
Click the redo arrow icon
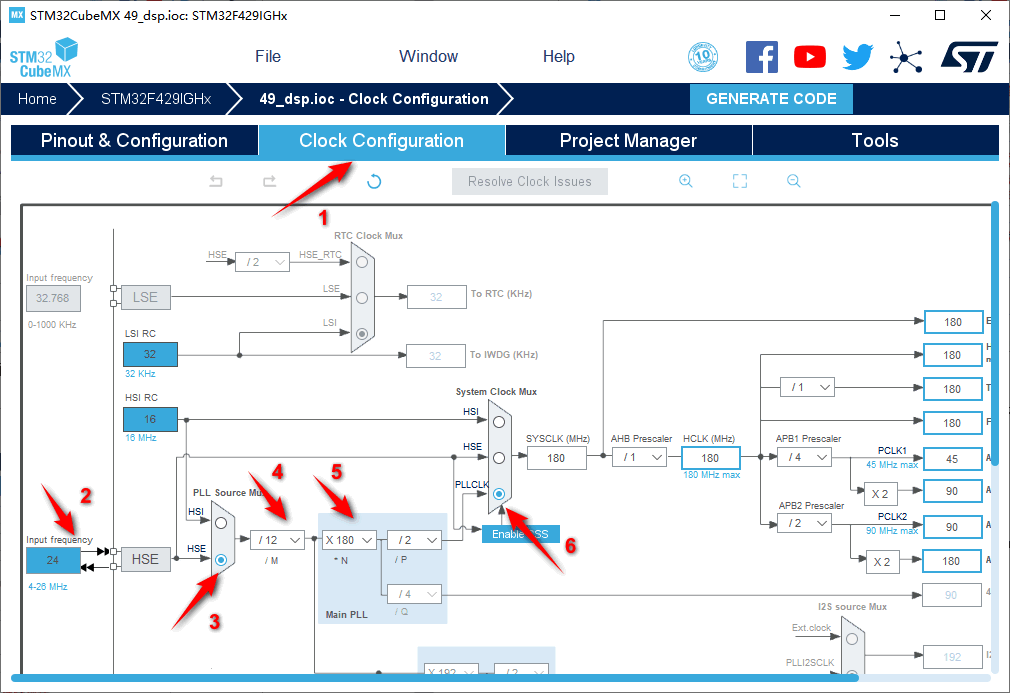pos(269,181)
